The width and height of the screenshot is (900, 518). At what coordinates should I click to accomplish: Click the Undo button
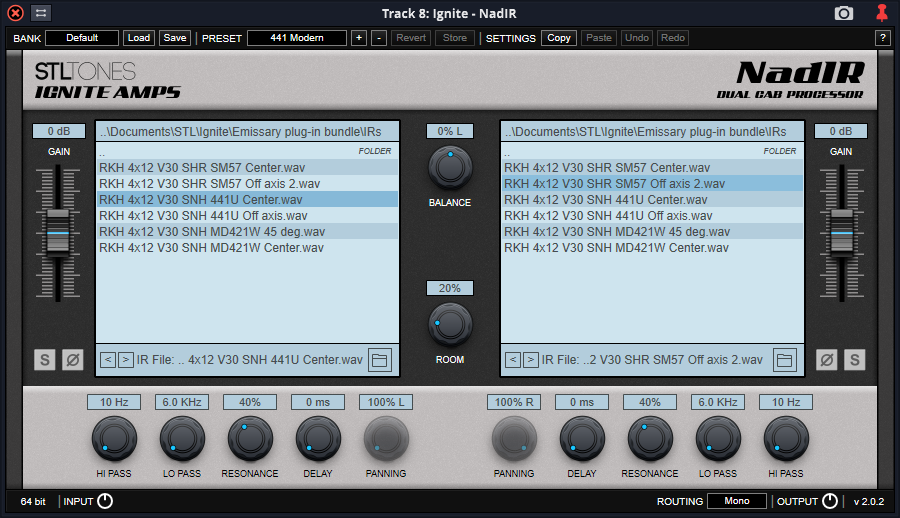coord(637,38)
